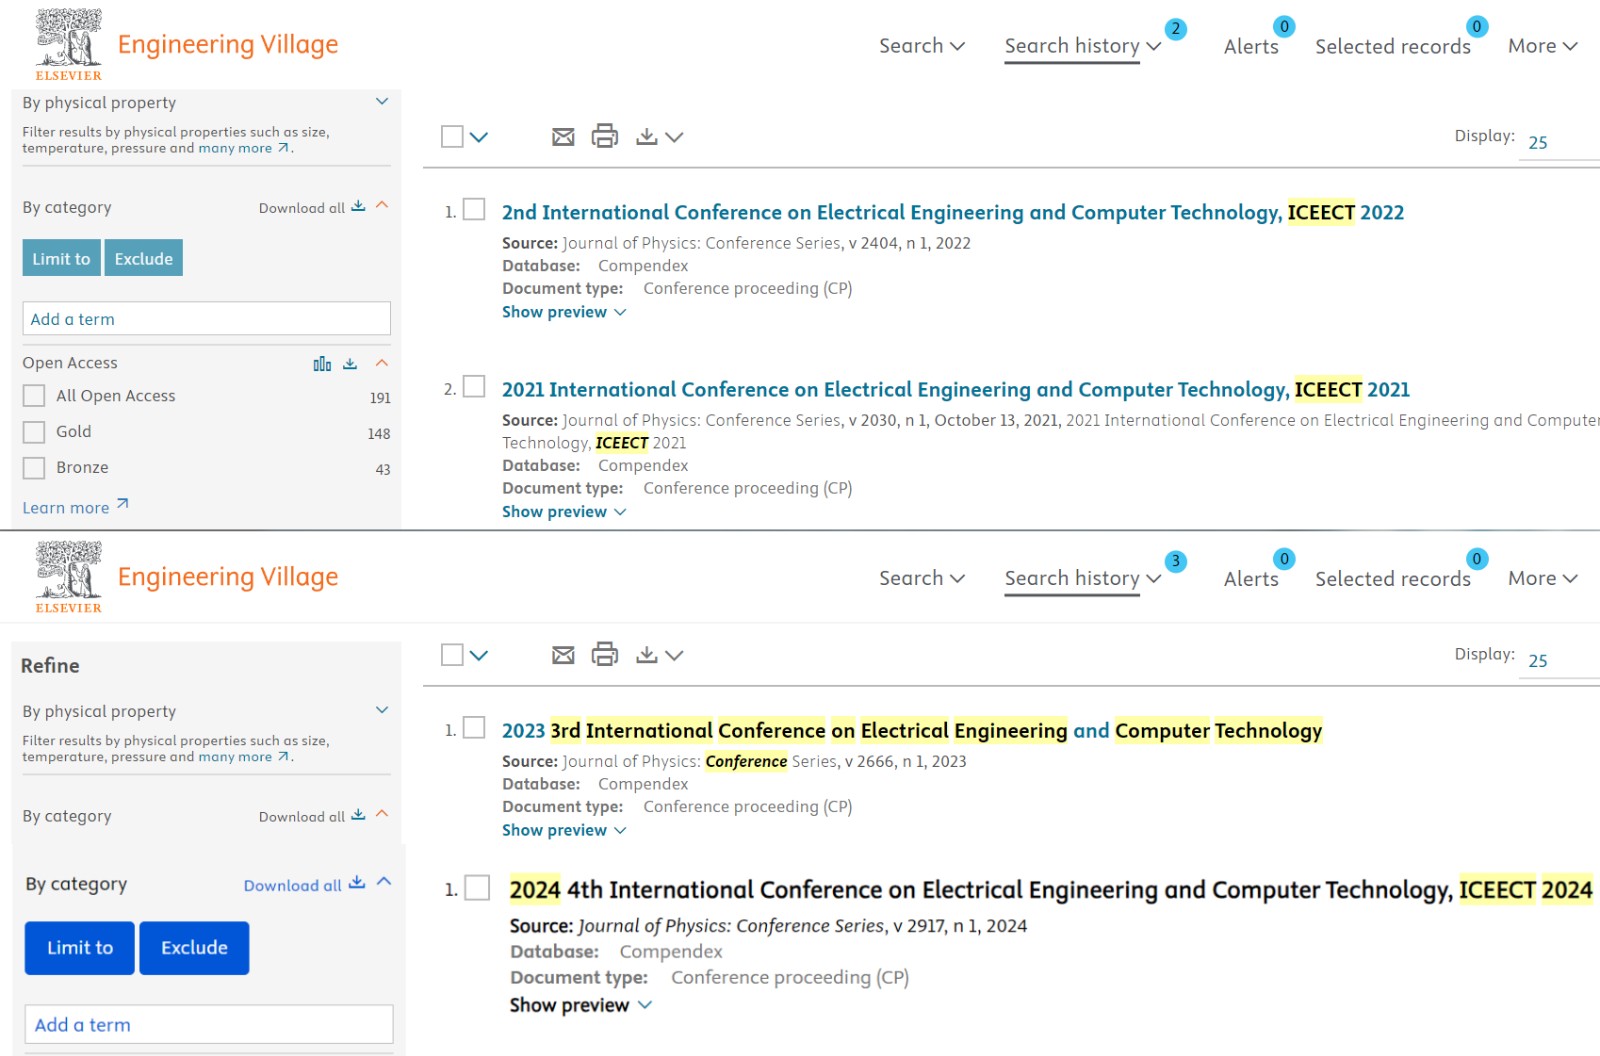Image resolution: width=1600 pixels, height=1056 pixels.
Task: Check the Bronze open access filter
Action: click(x=34, y=468)
